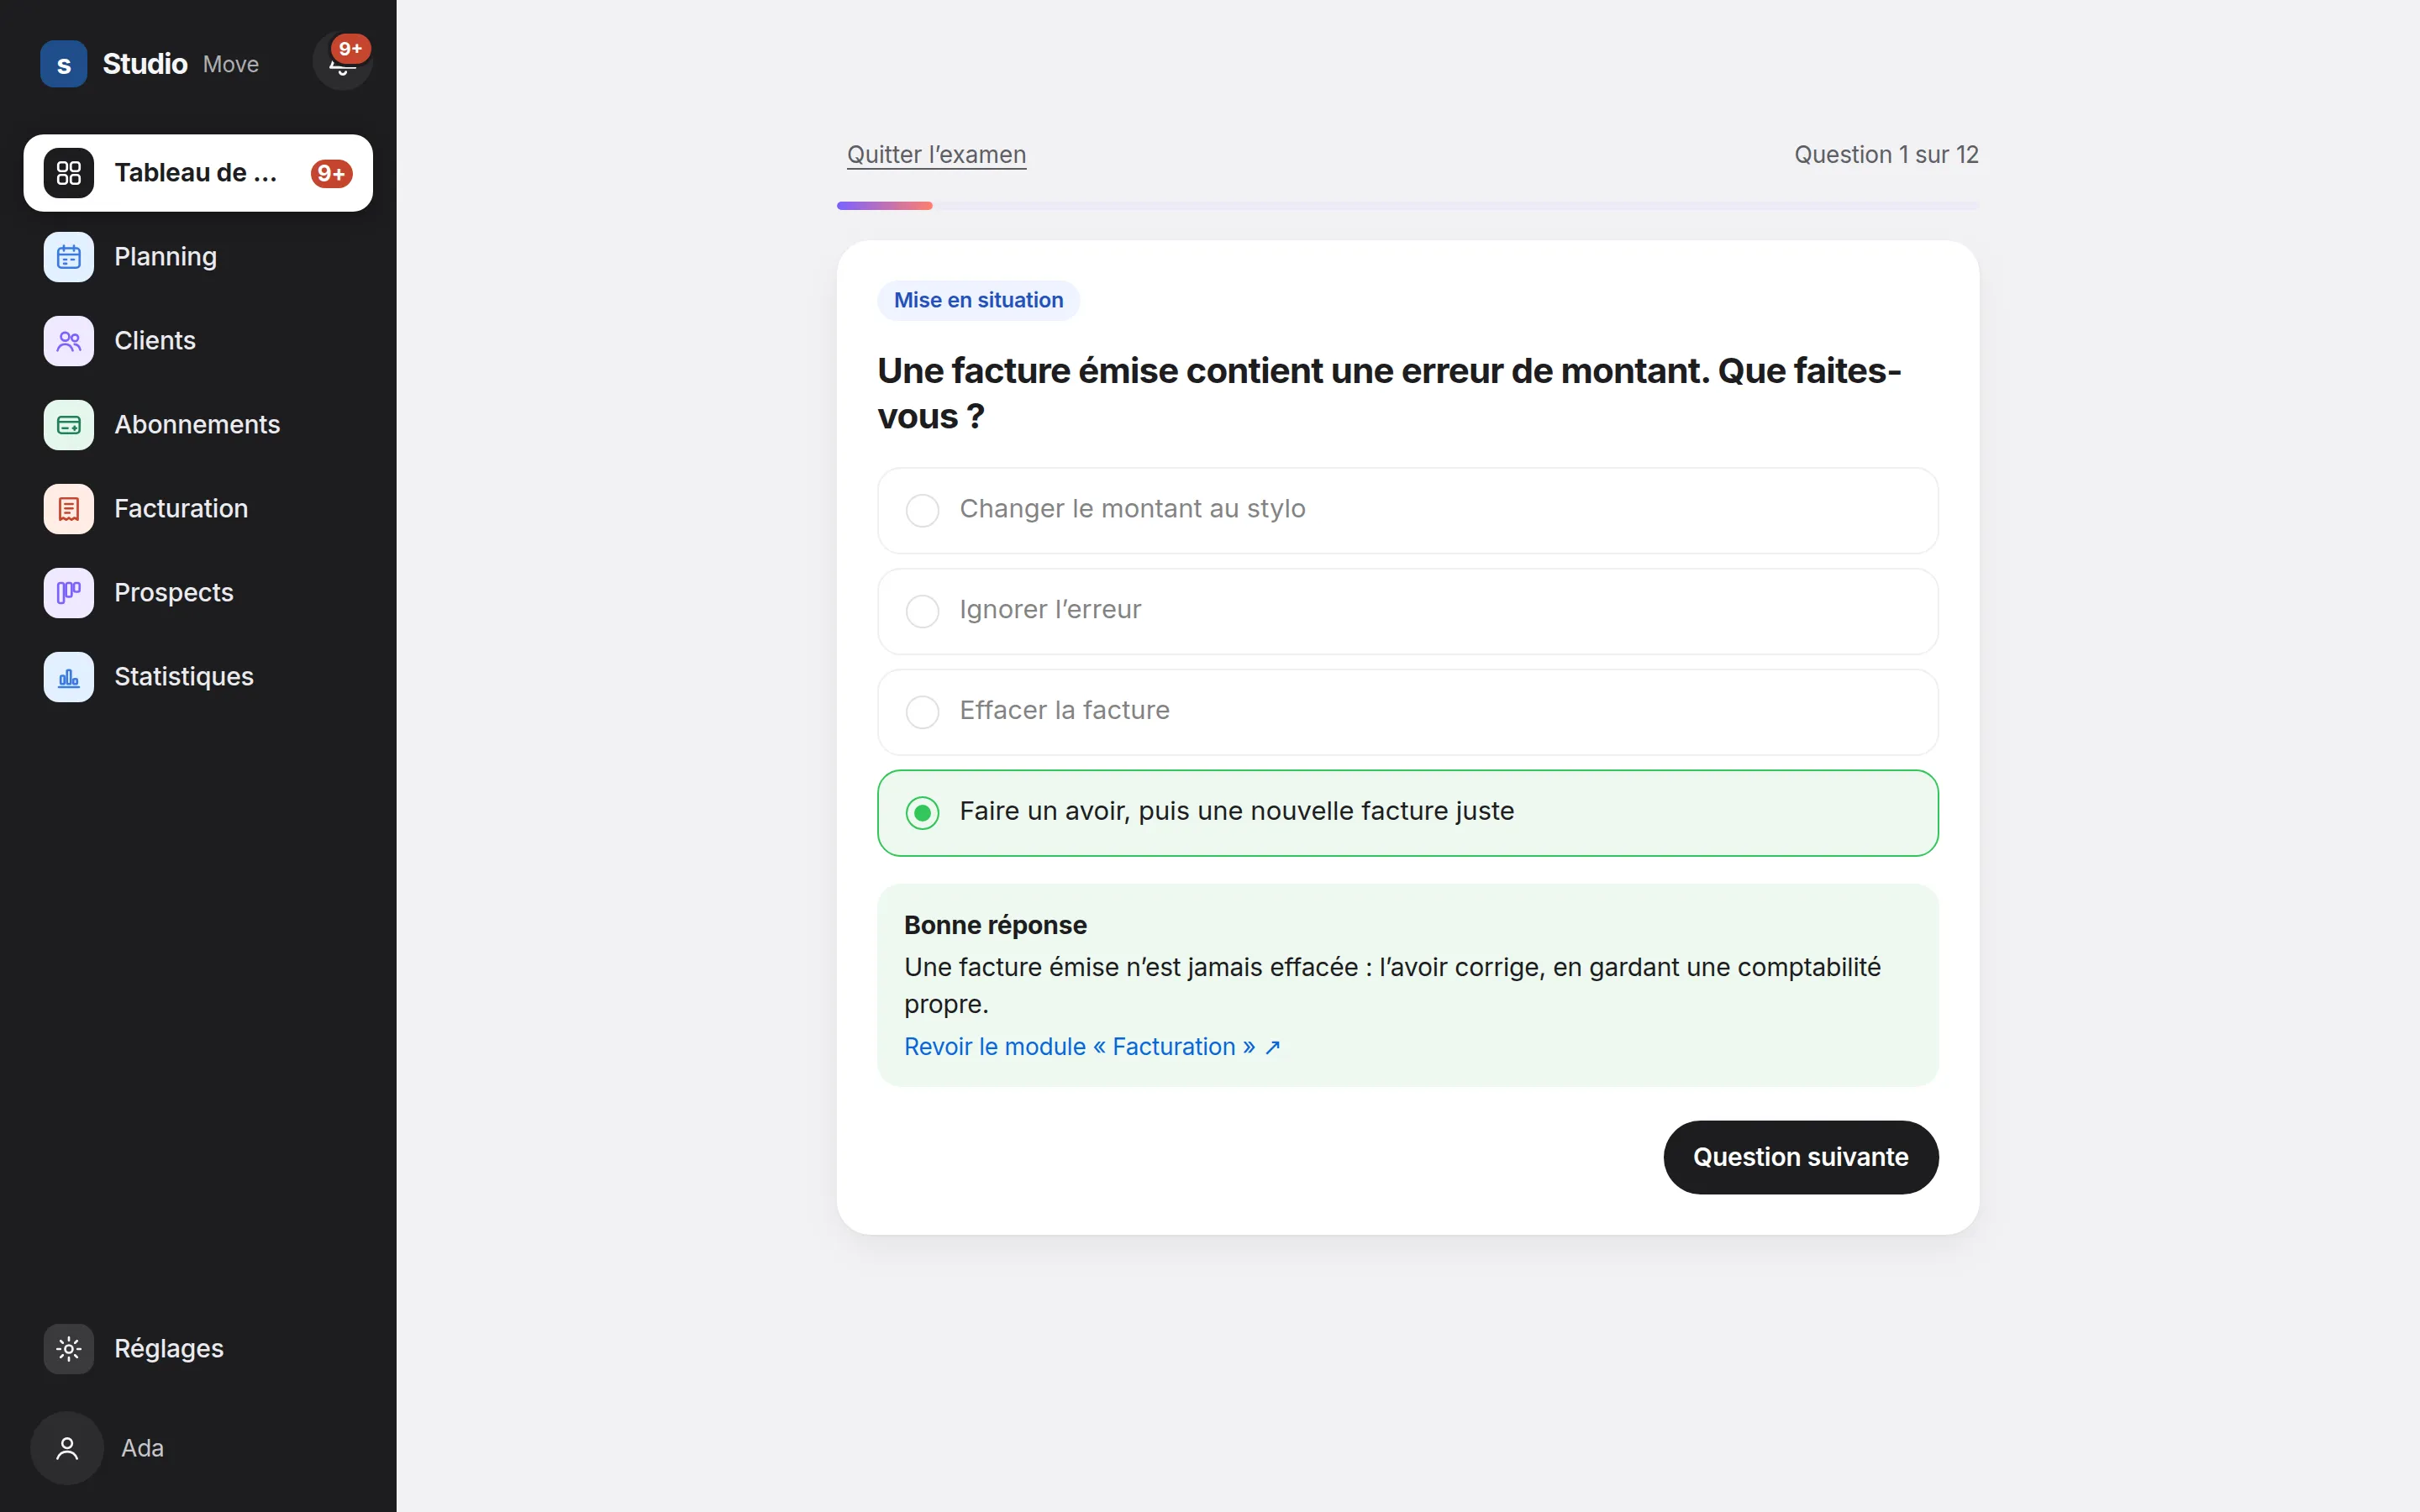Click the Planning calendar icon
The image size is (2420, 1512).
pyautogui.click(x=69, y=257)
